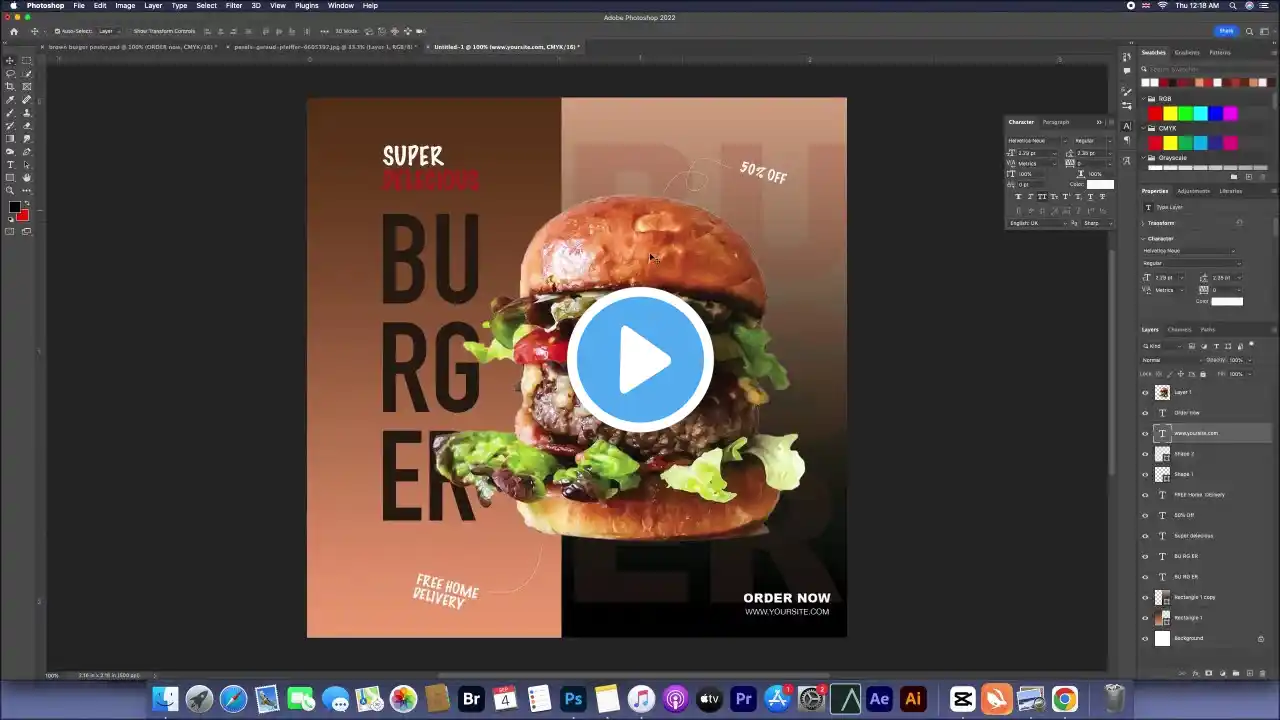The height and width of the screenshot is (720, 1280).
Task: Open Google Chrome from the Dock
Action: click(x=1065, y=699)
